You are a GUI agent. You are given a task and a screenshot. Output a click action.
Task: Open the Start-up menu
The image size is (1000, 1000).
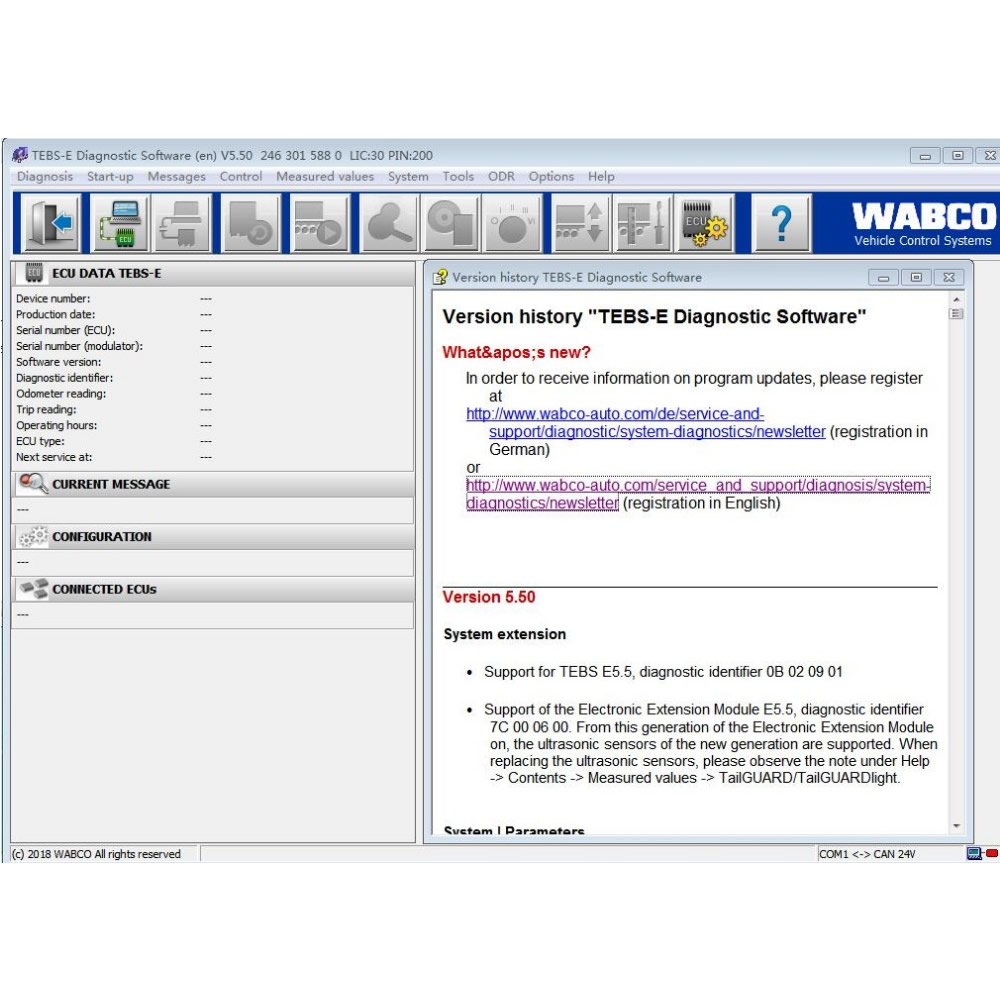110,176
